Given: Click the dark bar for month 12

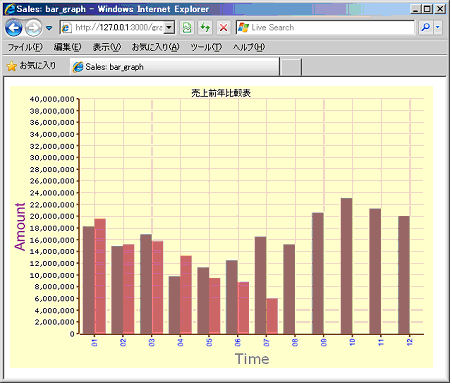Looking at the screenshot, I should coord(404,275).
